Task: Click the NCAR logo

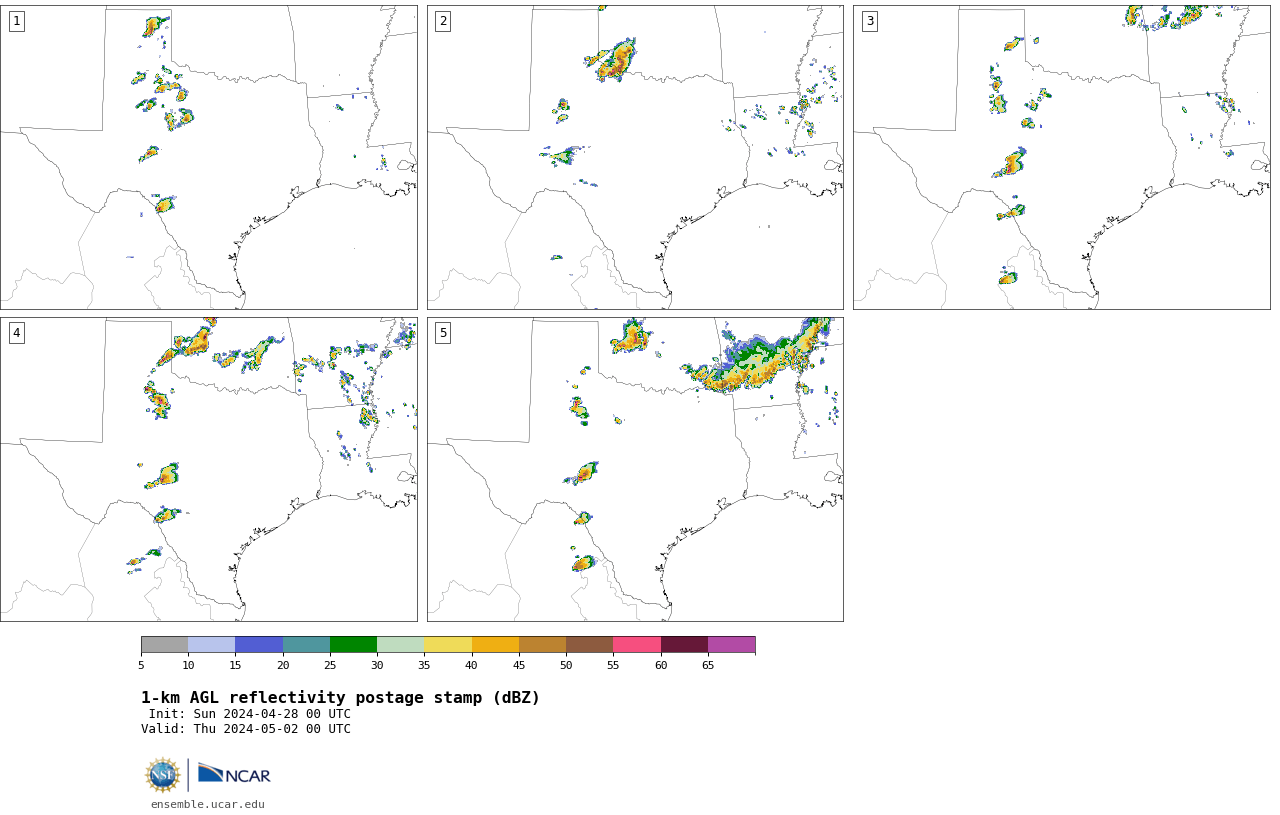Action: coord(234,774)
